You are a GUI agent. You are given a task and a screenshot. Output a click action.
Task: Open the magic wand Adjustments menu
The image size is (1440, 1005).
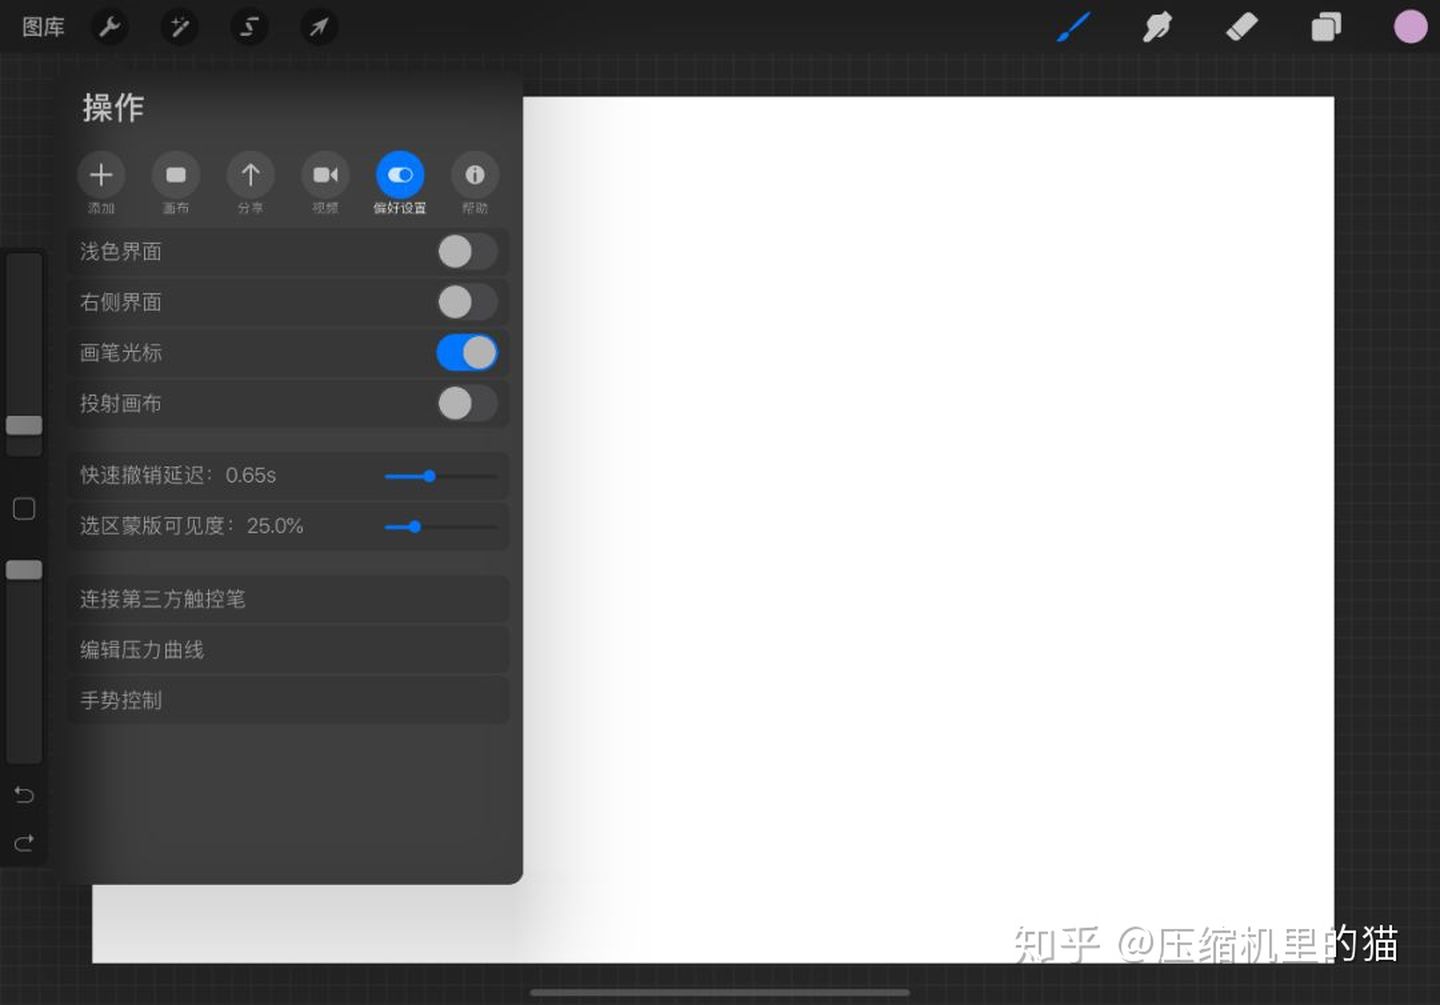pos(180,27)
